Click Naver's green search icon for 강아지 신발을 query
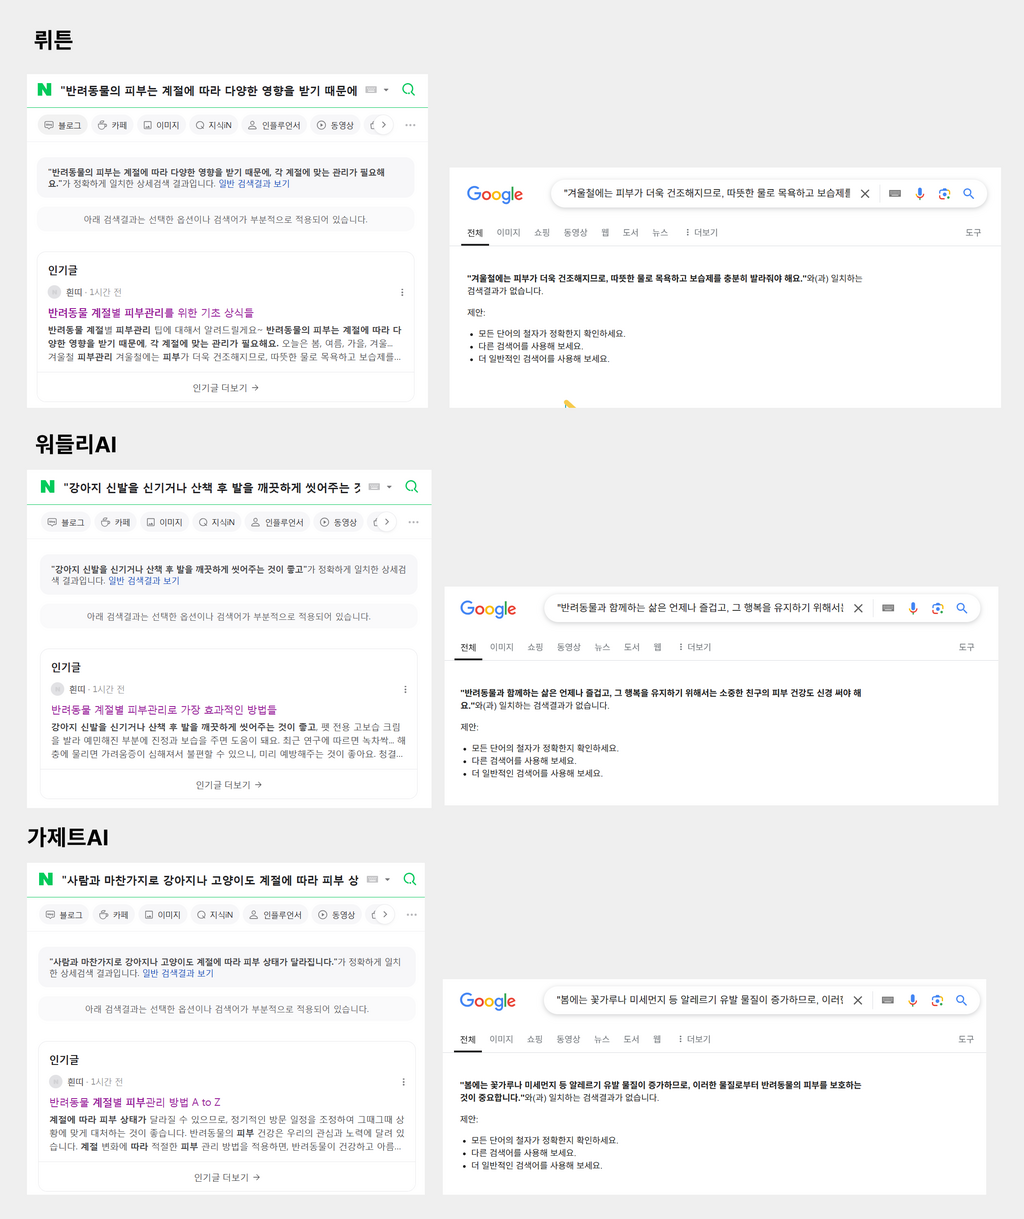This screenshot has width=1024, height=1219. [411, 487]
